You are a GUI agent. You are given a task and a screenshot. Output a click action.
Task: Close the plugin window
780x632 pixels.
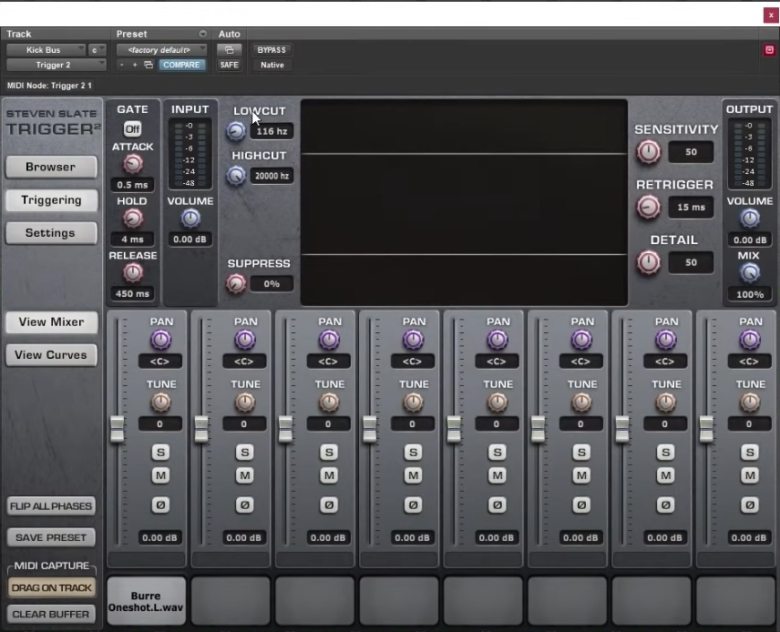tap(771, 15)
